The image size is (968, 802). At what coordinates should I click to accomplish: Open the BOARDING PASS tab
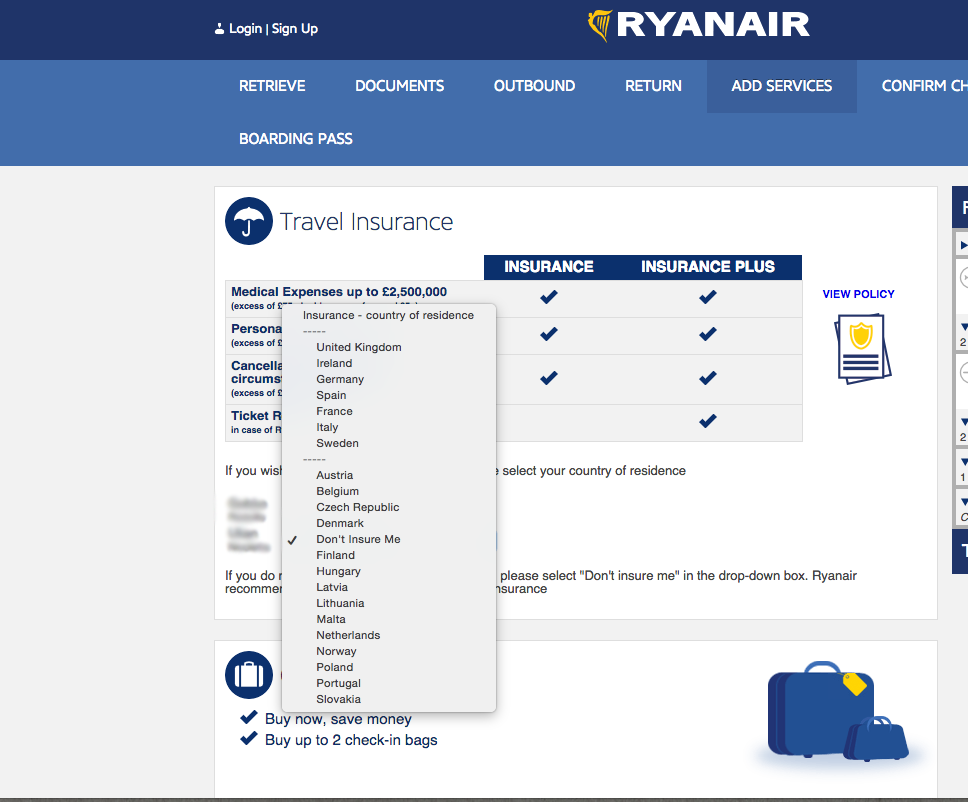click(x=296, y=139)
